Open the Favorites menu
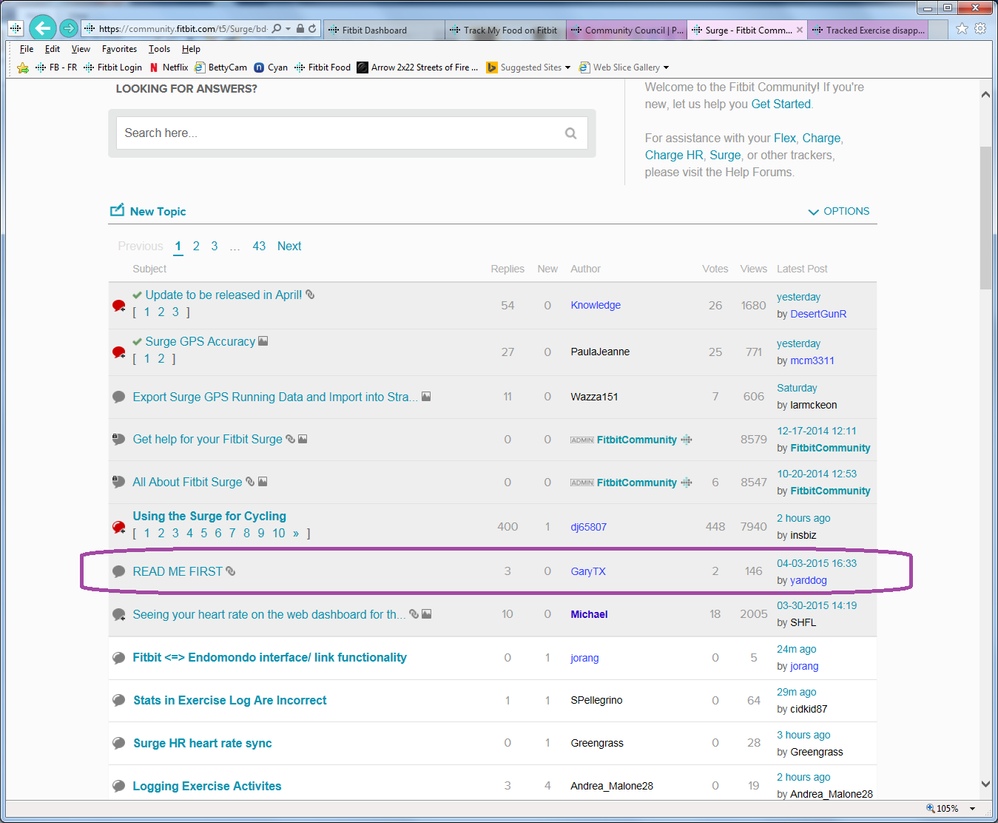998x823 pixels. point(119,49)
